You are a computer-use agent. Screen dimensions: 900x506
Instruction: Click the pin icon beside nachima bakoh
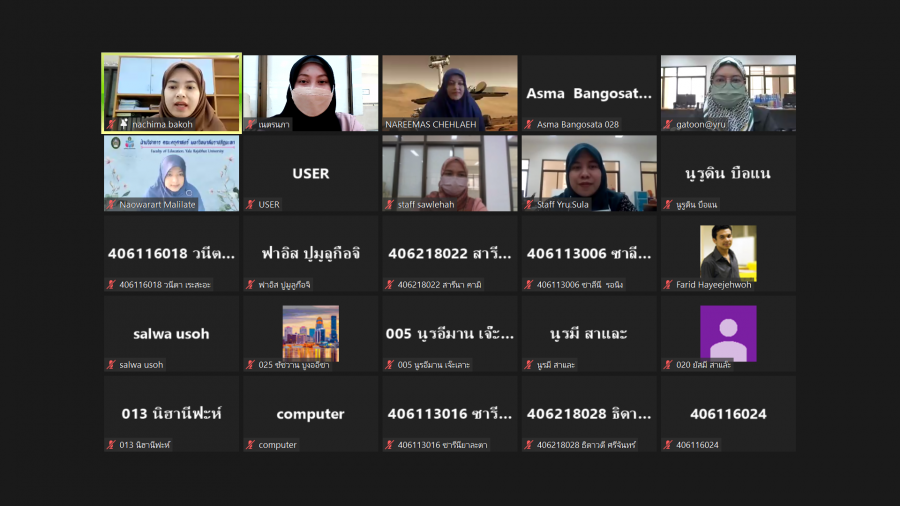[x=124, y=124]
